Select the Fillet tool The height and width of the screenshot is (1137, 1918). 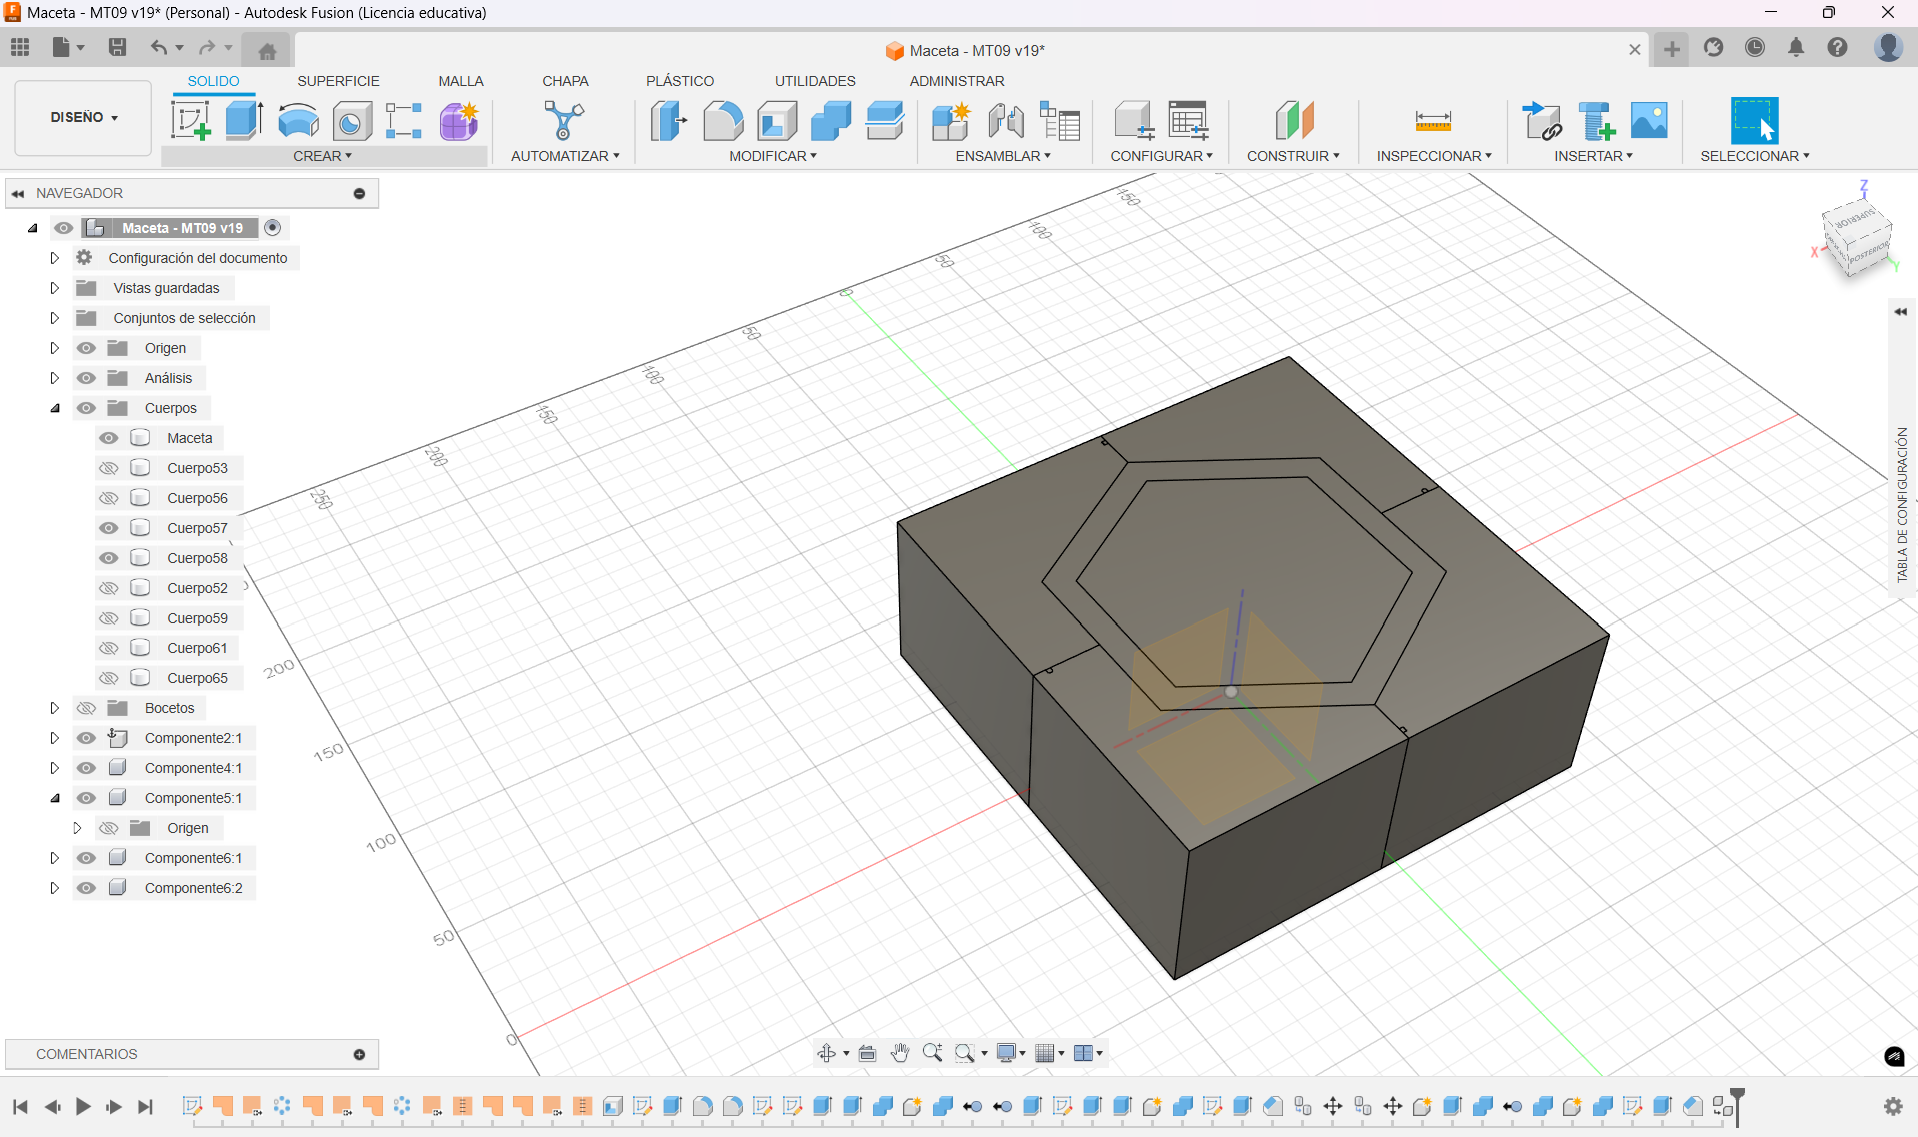tap(723, 121)
